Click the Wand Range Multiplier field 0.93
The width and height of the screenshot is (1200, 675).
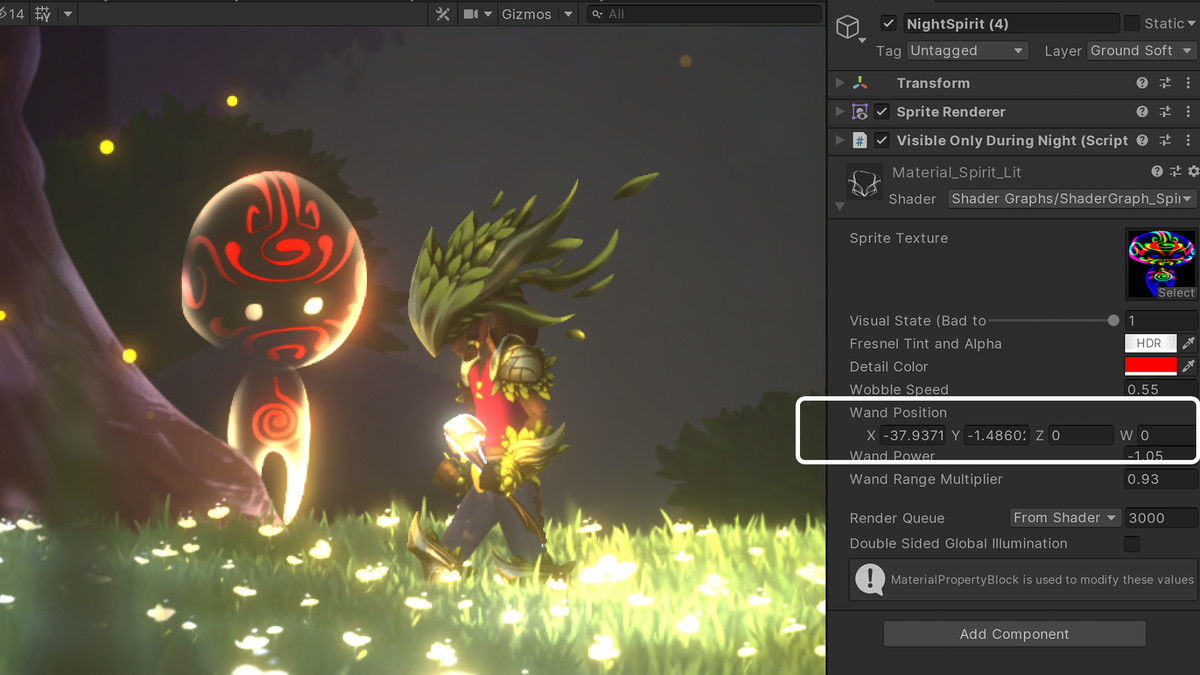pos(1161,479)
